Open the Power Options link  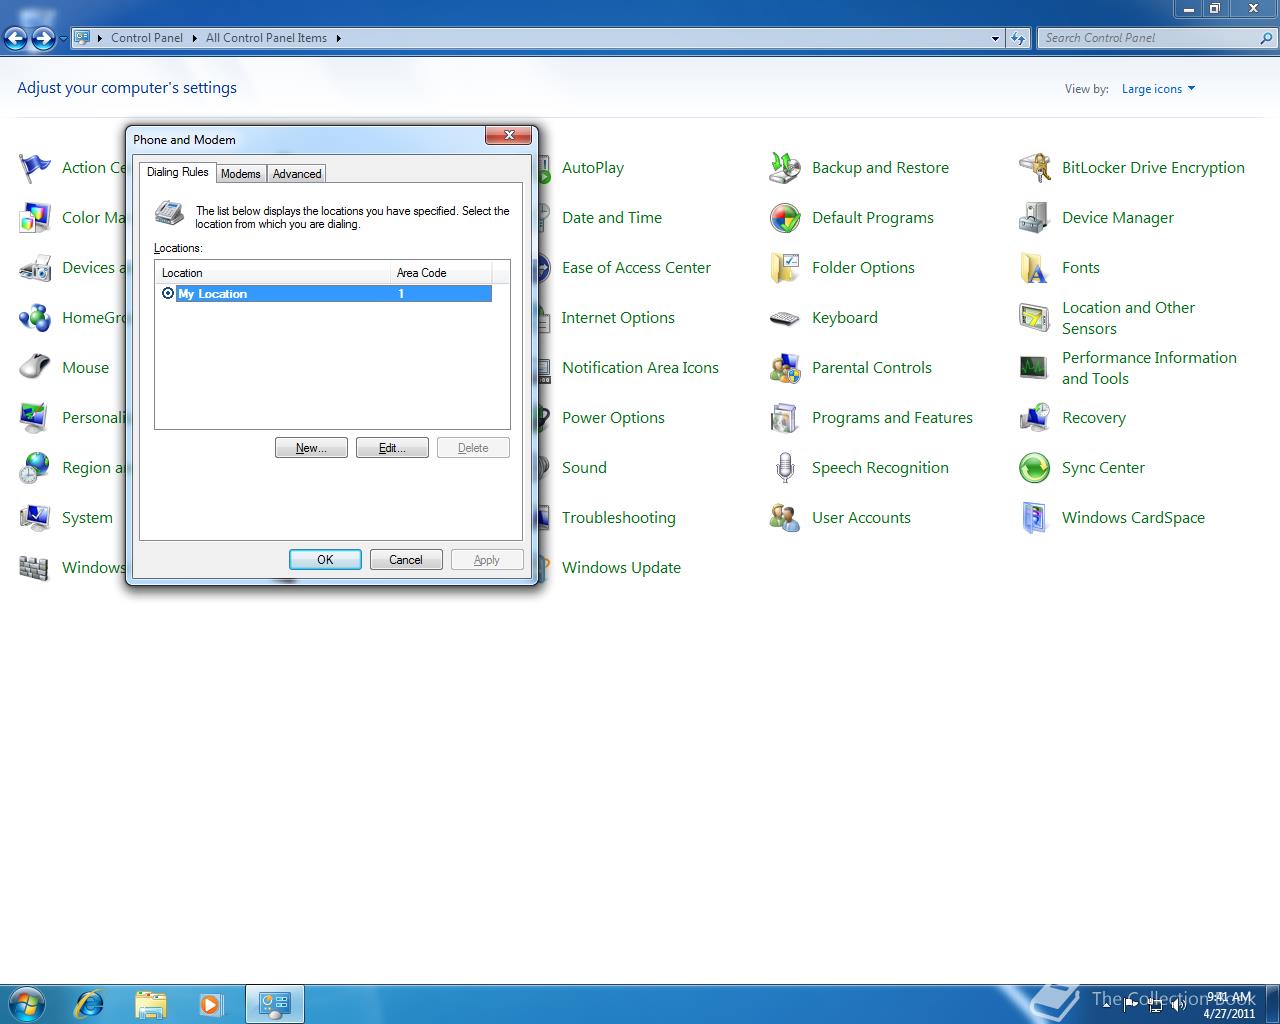tap(613, 418)
